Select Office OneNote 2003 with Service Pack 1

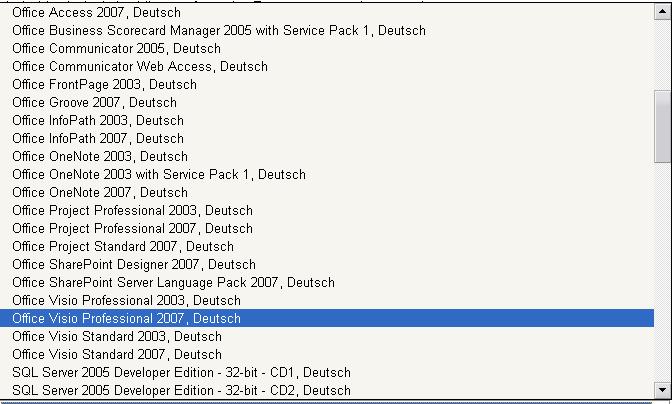pos(327,174)
